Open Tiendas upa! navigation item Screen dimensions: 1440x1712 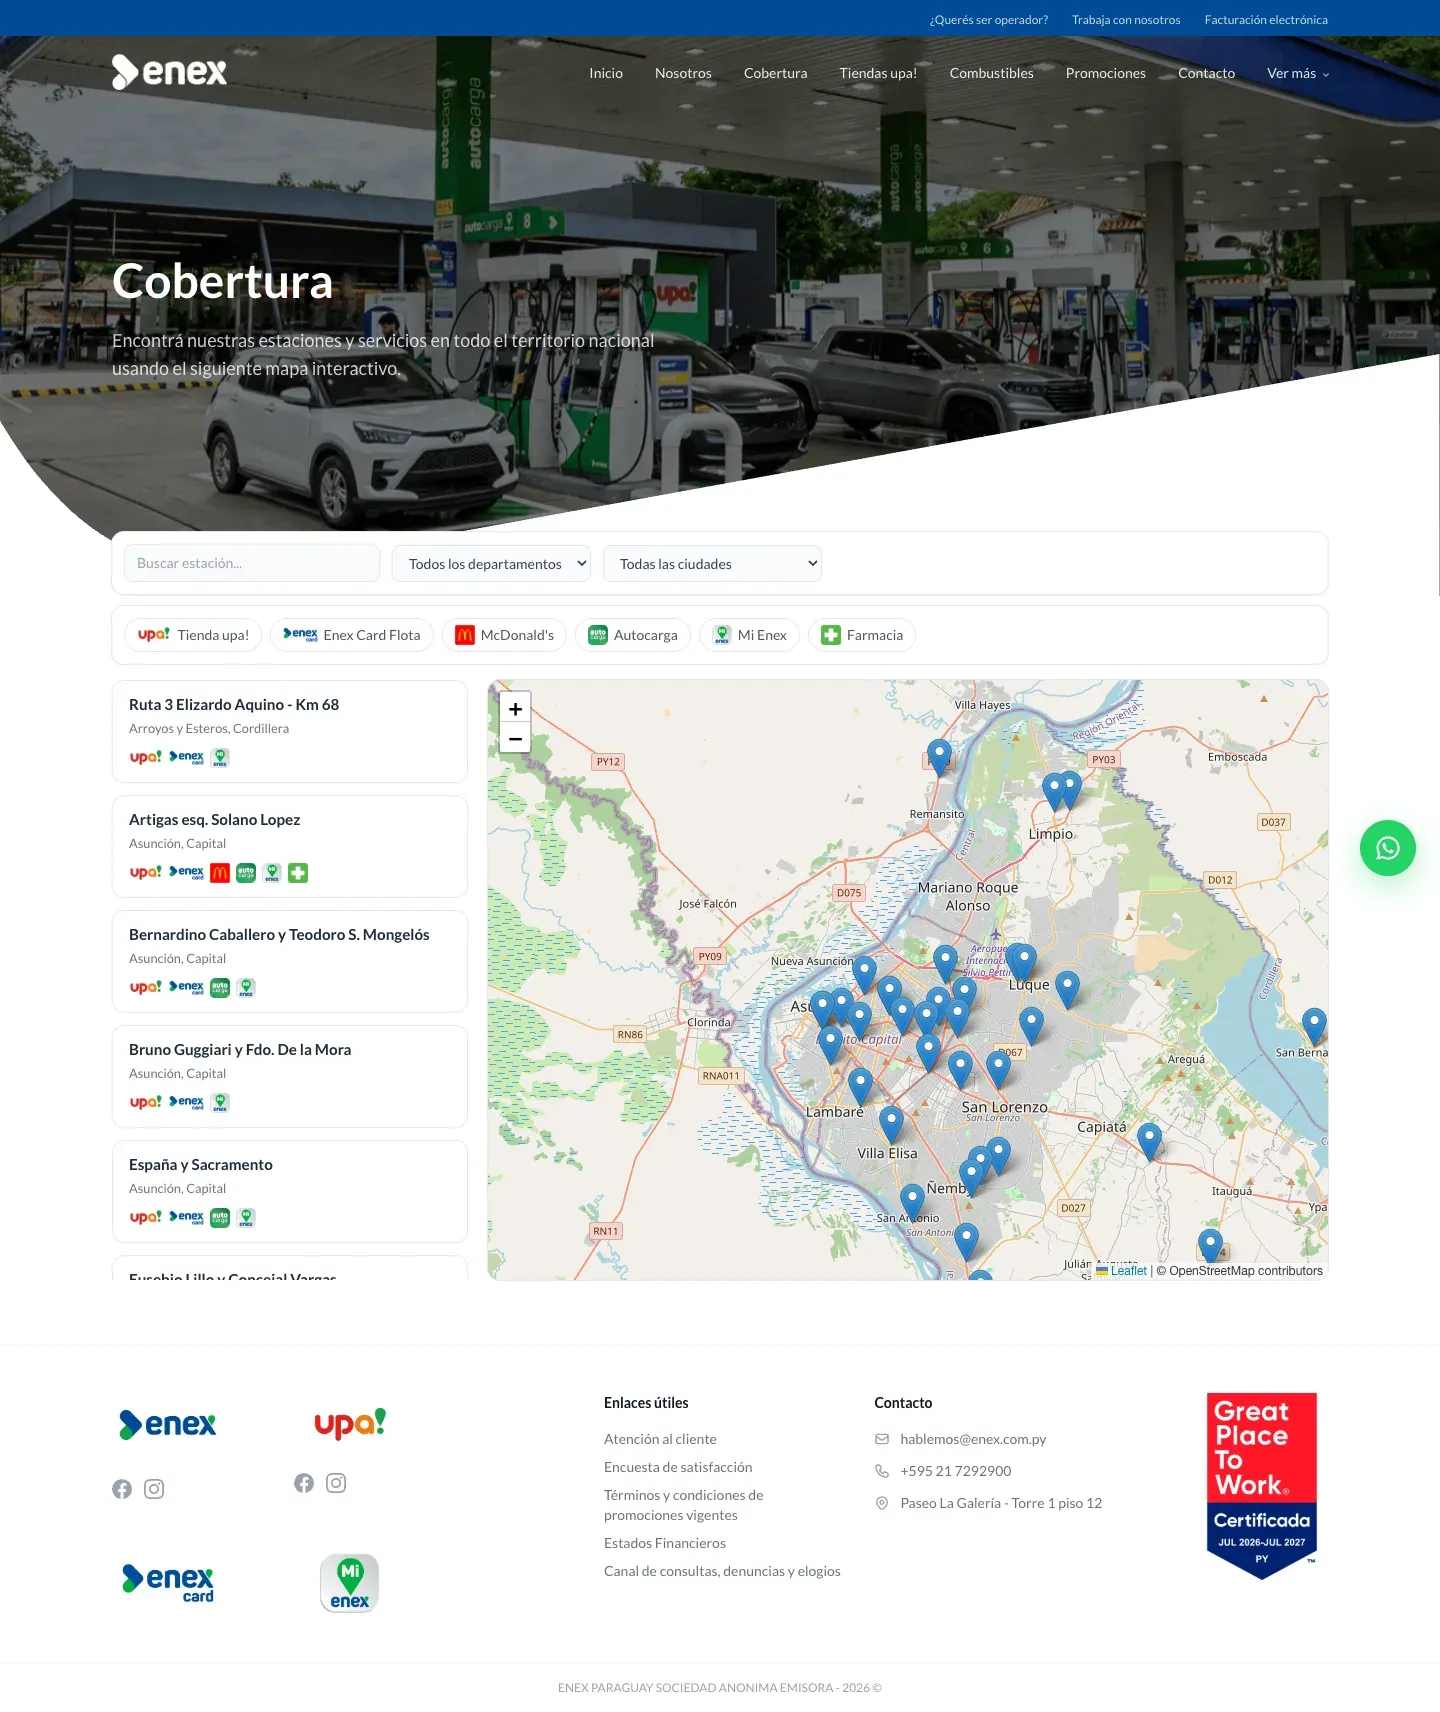click(x=878, y=73)
